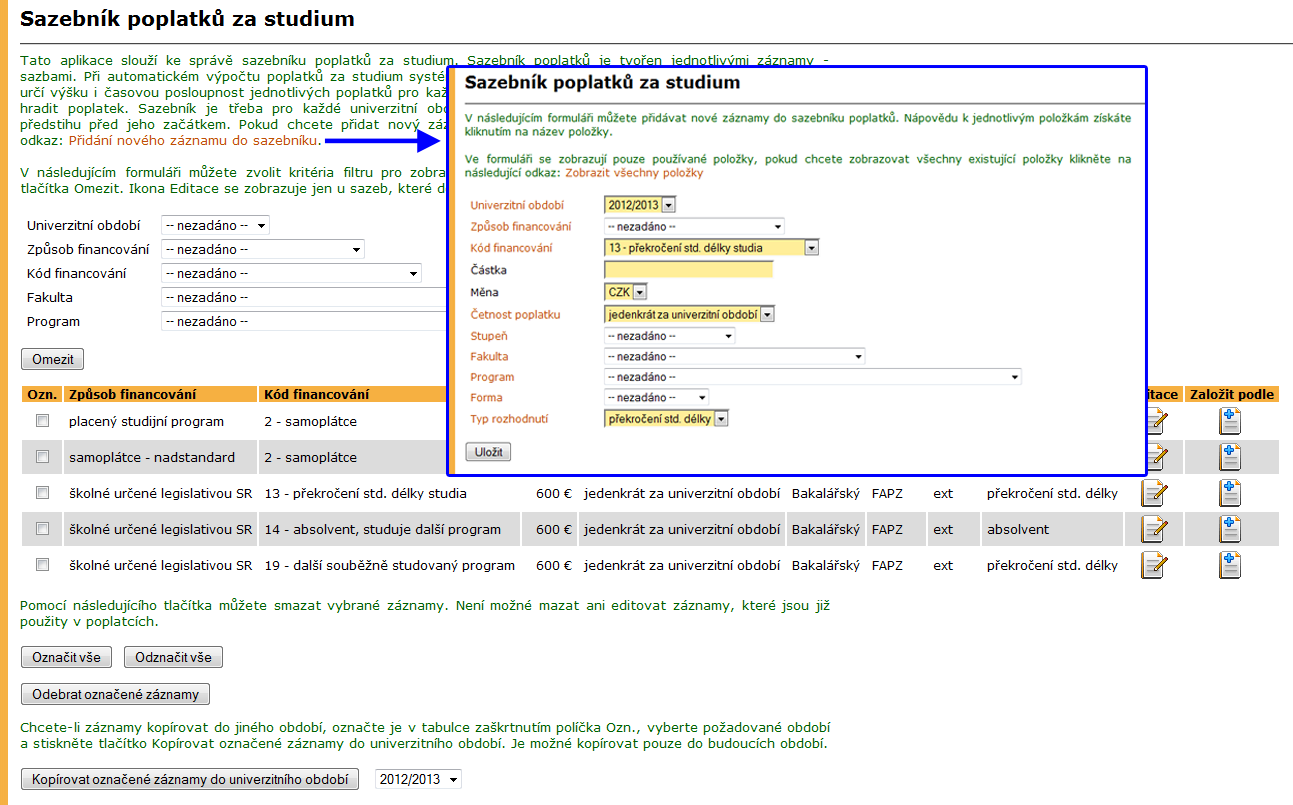Click Kopírovat označené záznamy do univerzitního období

190,780
